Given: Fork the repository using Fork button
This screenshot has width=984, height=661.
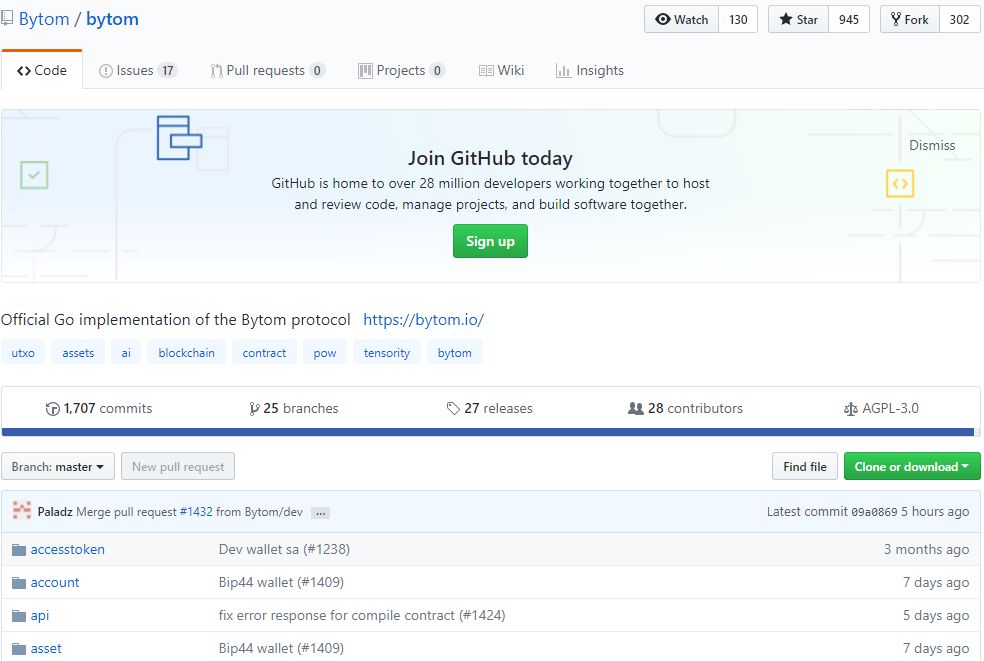Looking at the screenshot, I should (909, 20).
